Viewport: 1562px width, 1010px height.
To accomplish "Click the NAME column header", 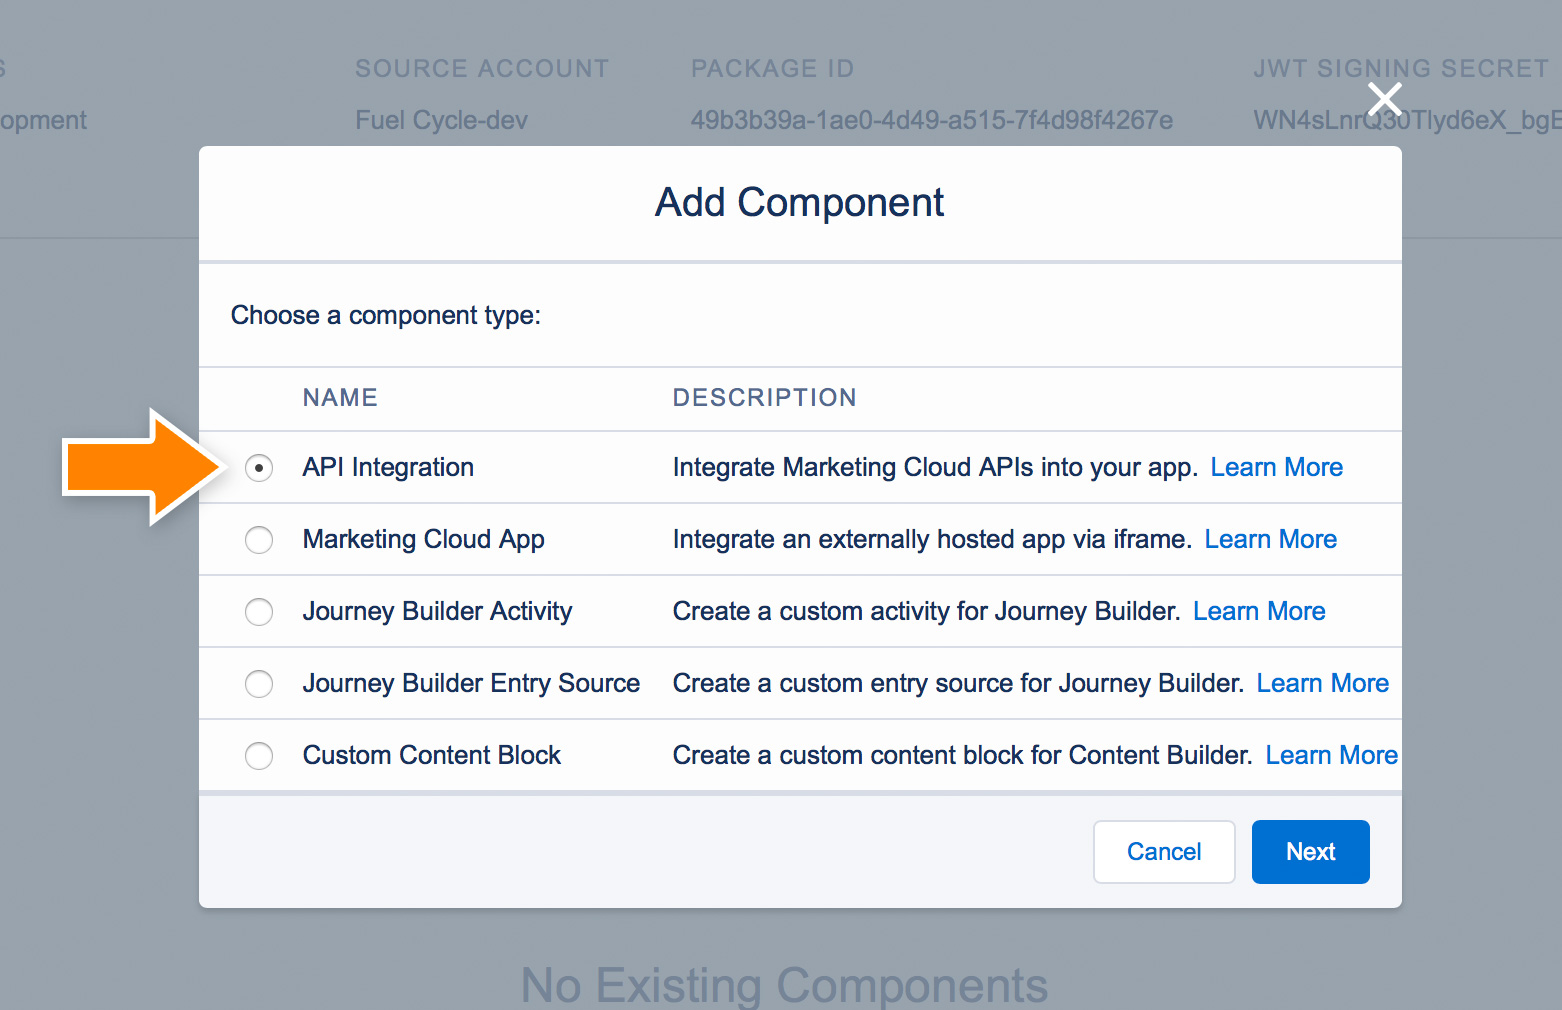I will click(340, 398).
